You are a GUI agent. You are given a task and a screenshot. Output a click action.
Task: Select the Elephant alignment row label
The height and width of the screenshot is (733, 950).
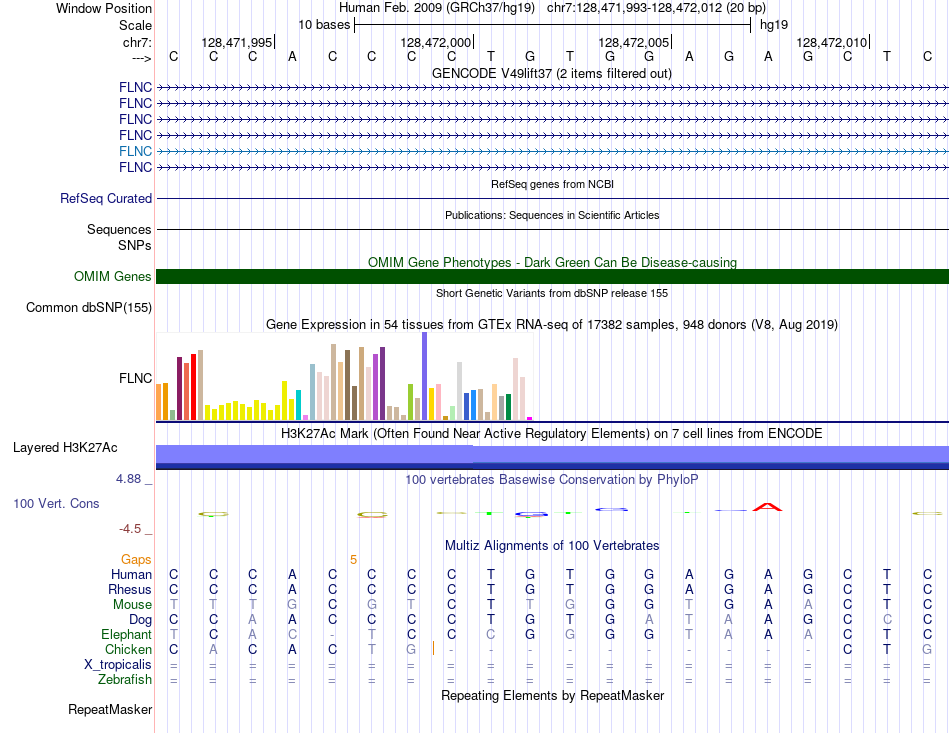click(126, 635)
